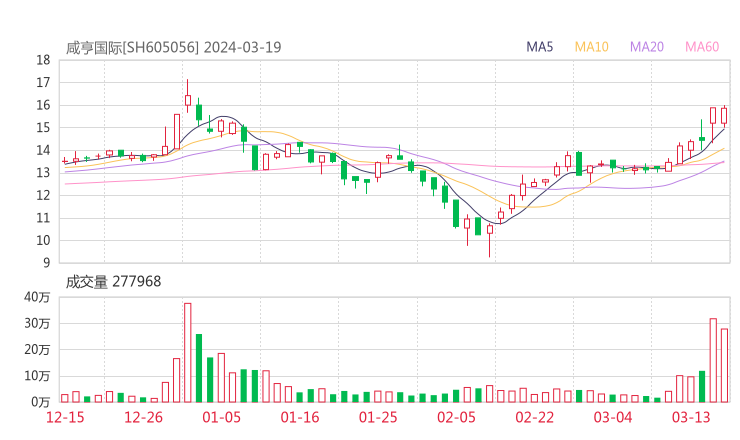Click the red candlestick peaking above 17
The image size is (740, 440).
[x=188, y=96]
